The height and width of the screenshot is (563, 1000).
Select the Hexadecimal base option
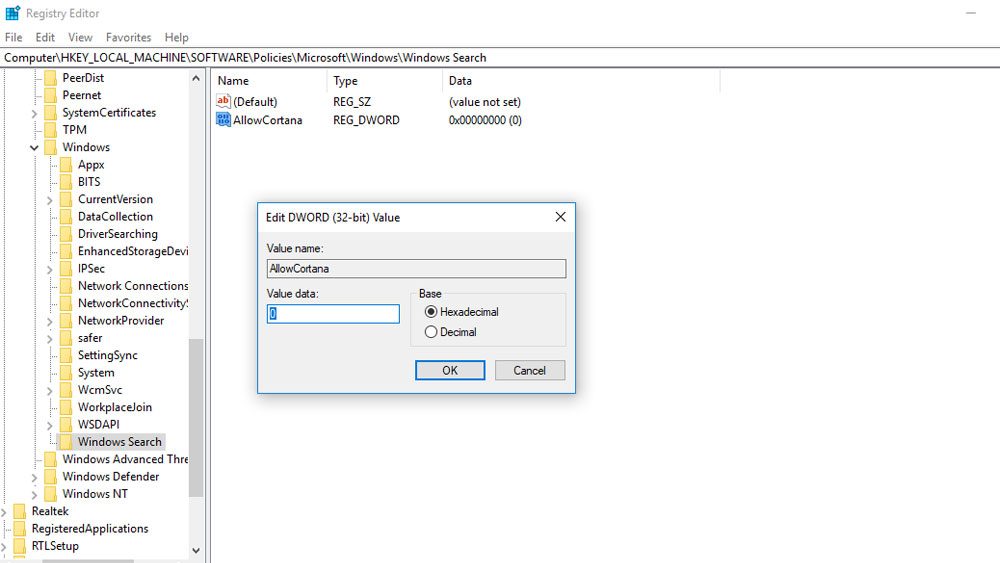click(431, 312)
